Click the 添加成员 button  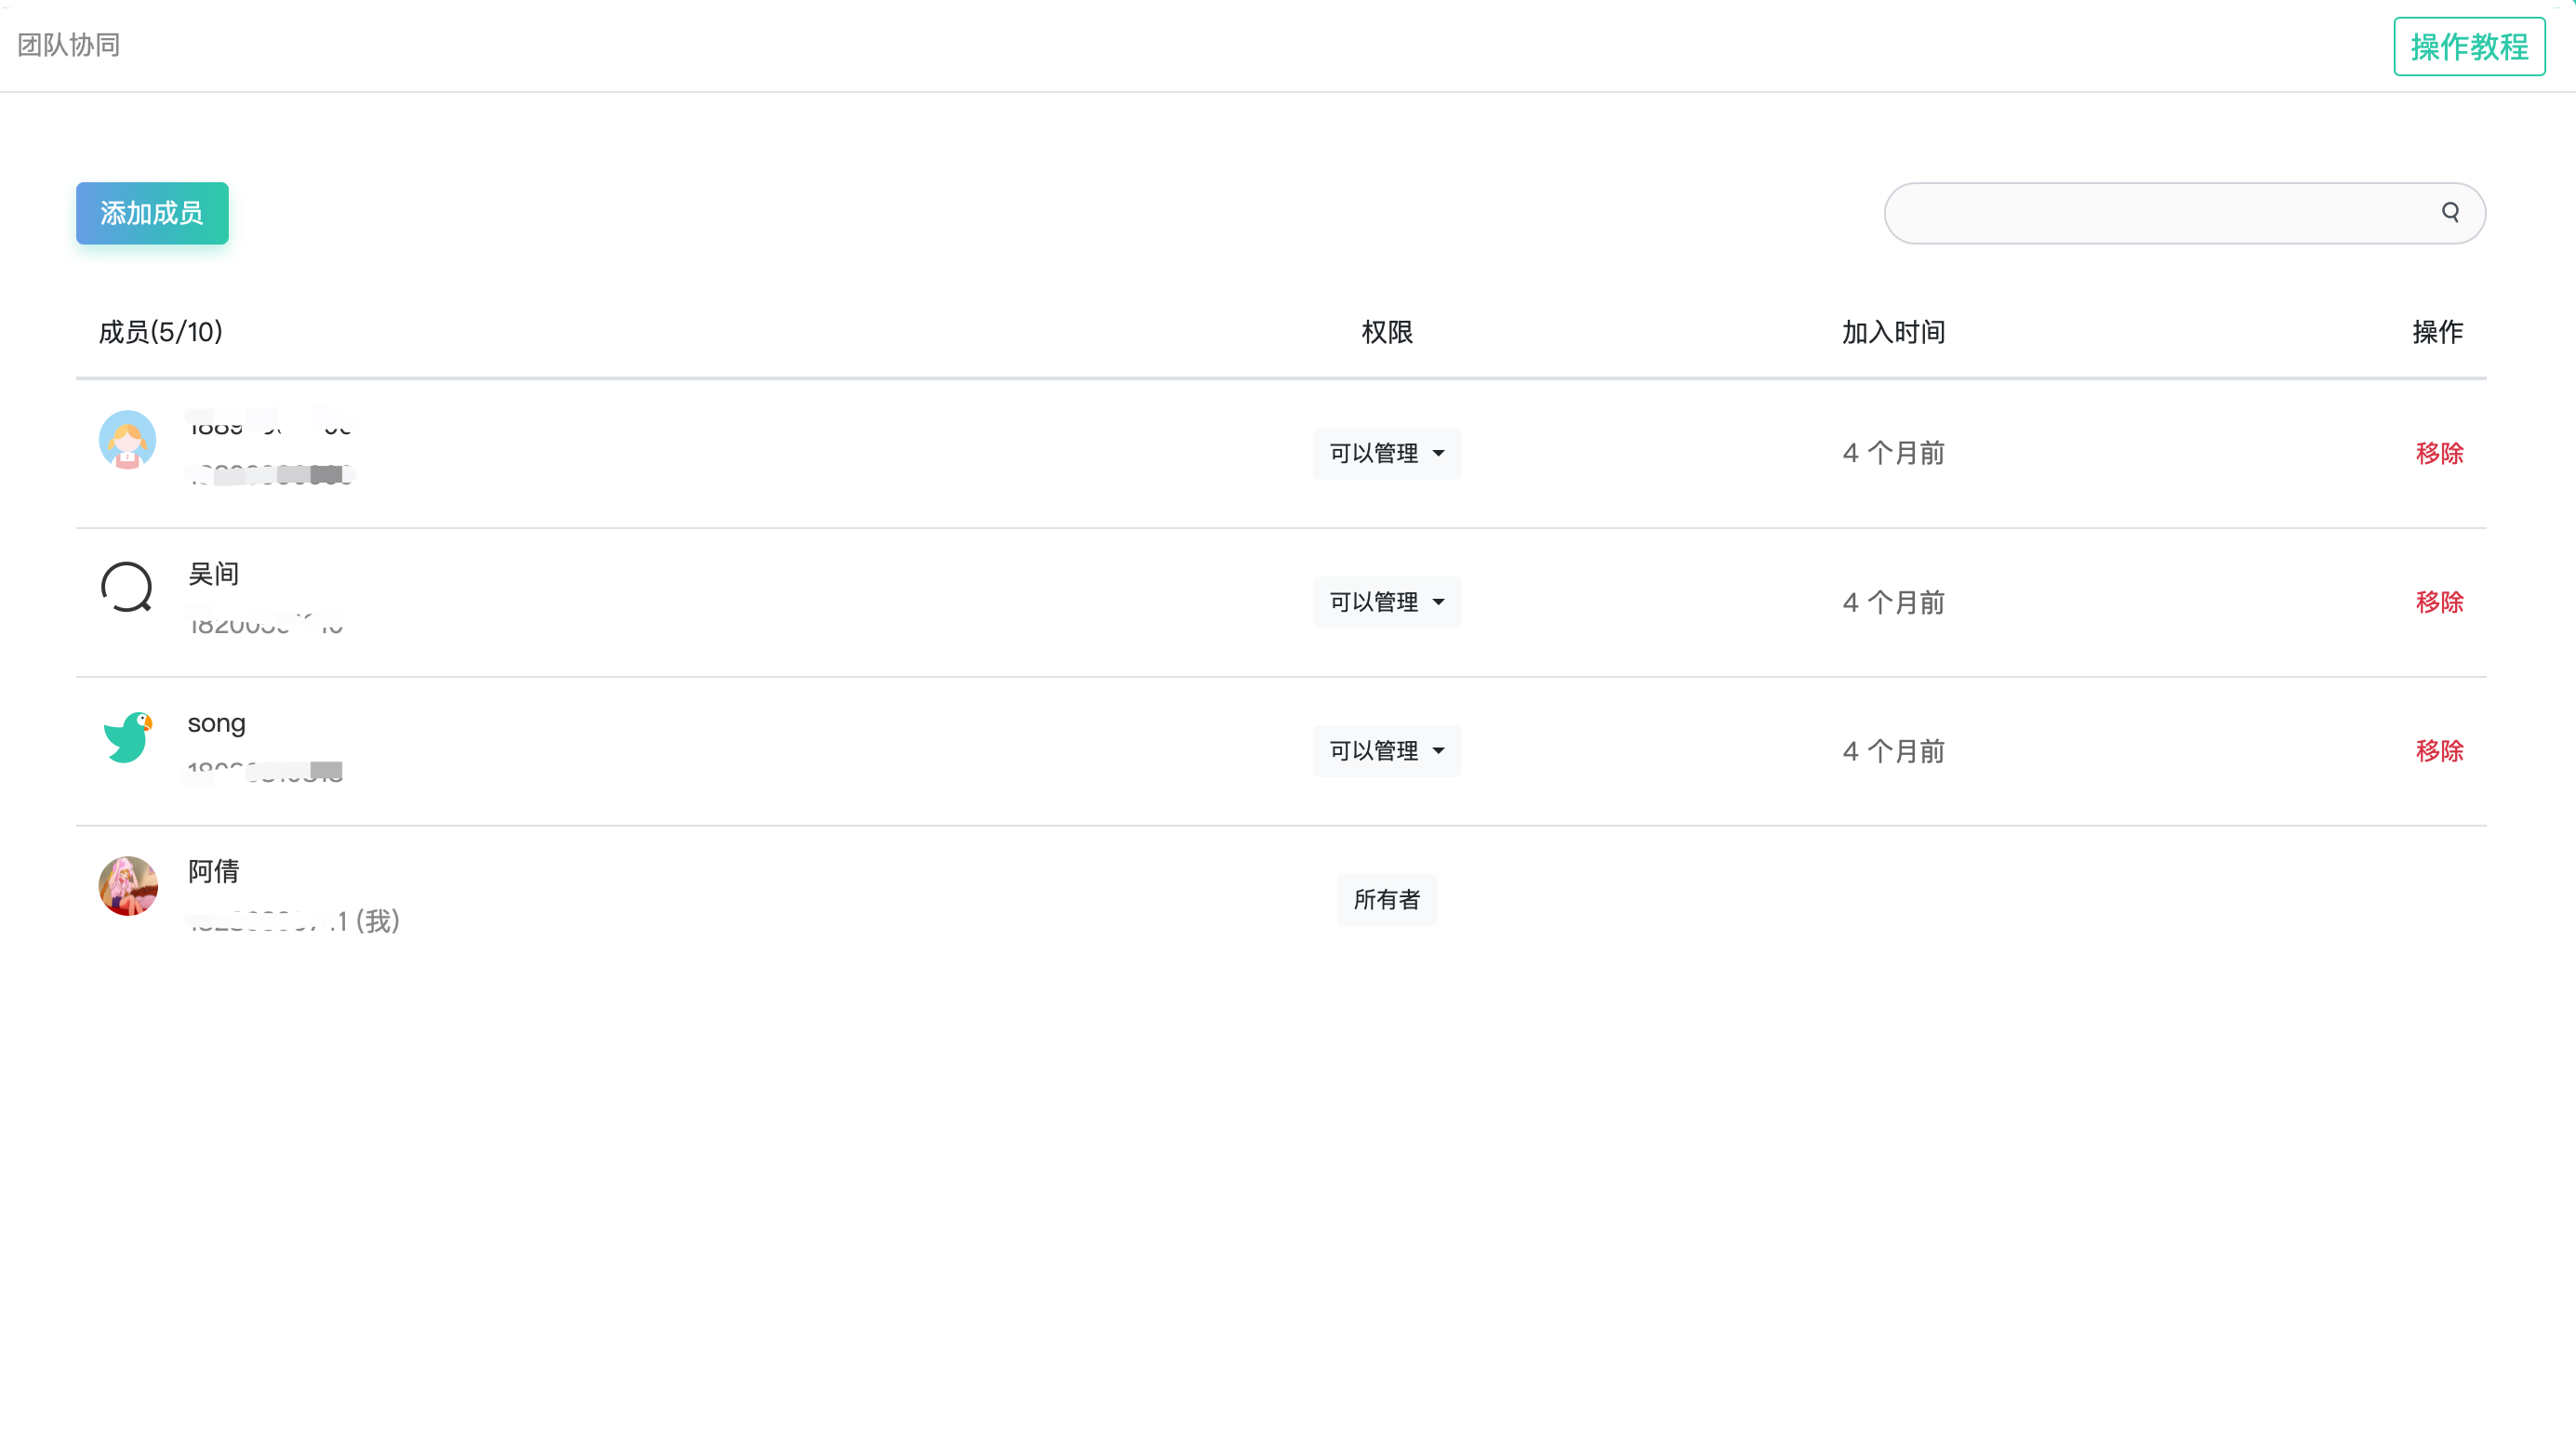(x=152, y=213)
